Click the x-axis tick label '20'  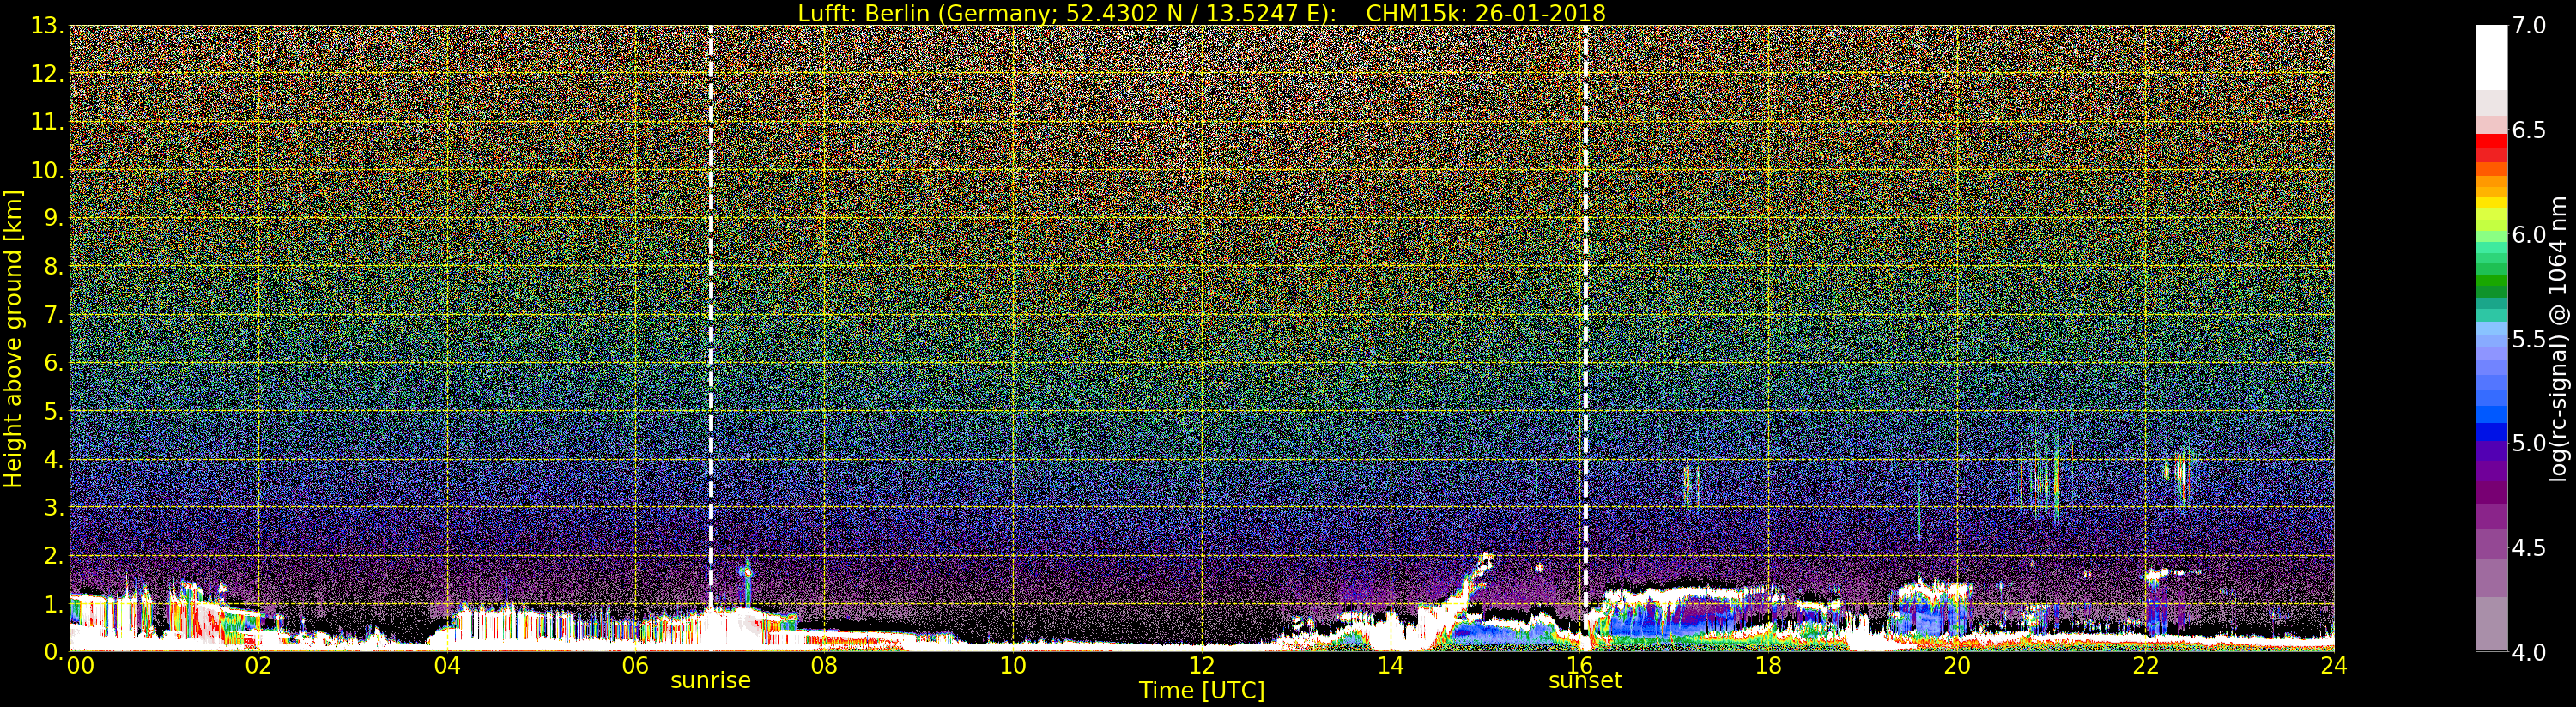1956,666
